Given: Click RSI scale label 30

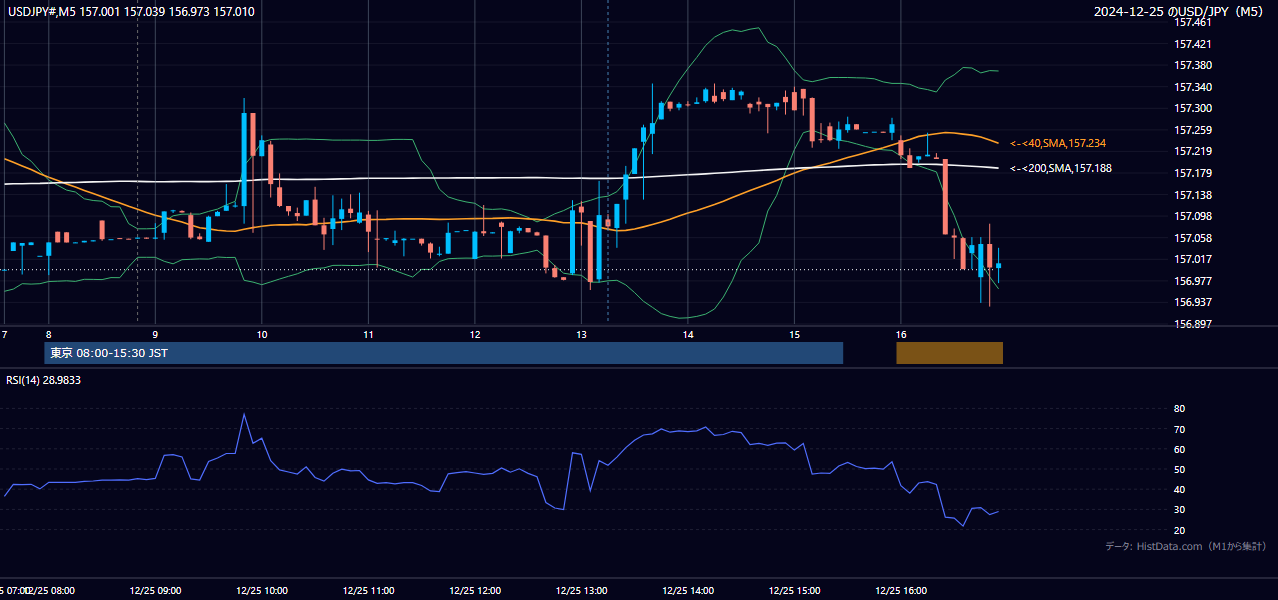Looking at the screenshot, I should pos(1180,510).
